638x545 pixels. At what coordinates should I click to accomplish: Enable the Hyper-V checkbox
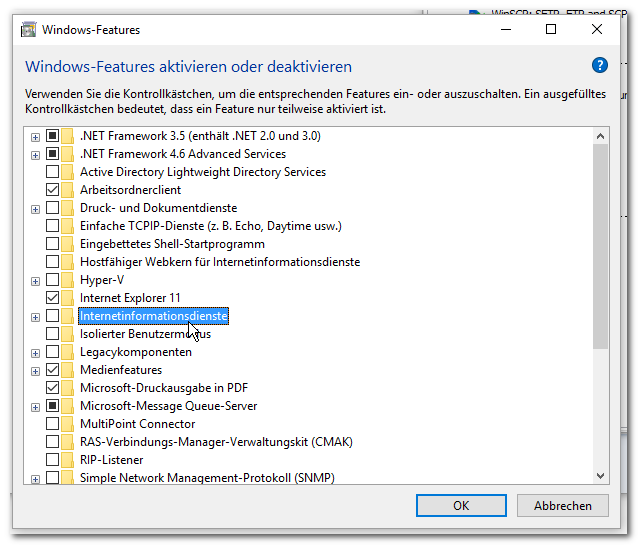click(52, 280)
